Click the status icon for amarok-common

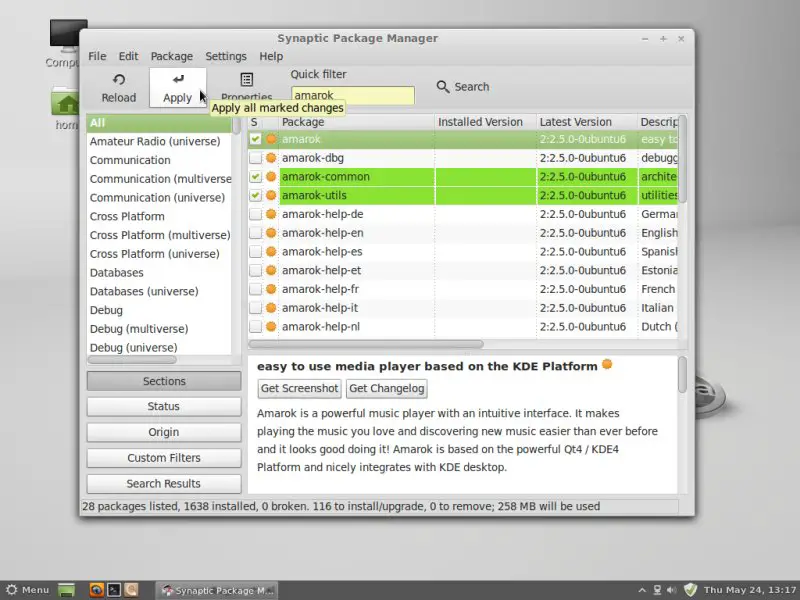[x=271, y=177]
